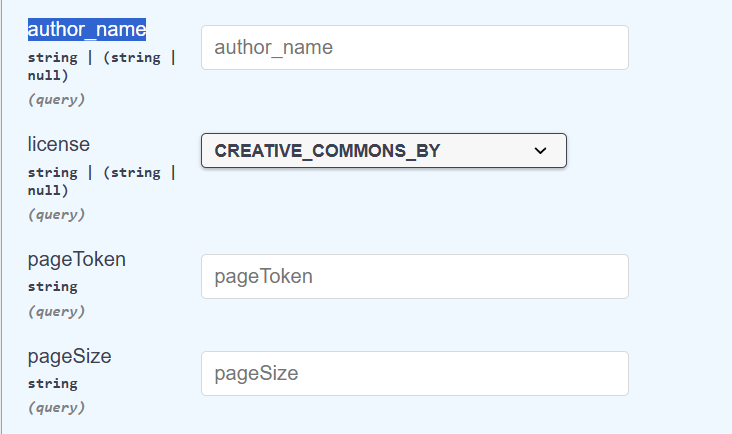Focus the author_name input field
This screenshot has width=732, height=434.
[x=414, y=48]
